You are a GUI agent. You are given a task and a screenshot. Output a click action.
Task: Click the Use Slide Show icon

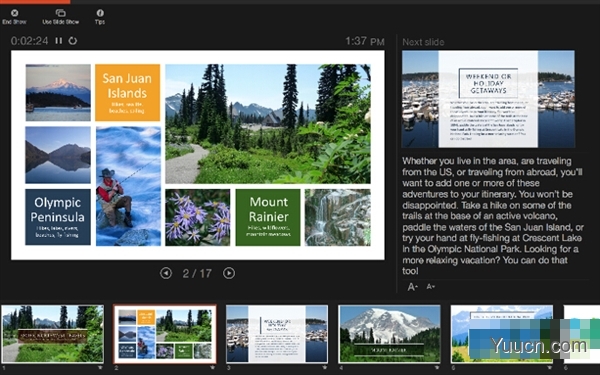click(x=60, y=13)
